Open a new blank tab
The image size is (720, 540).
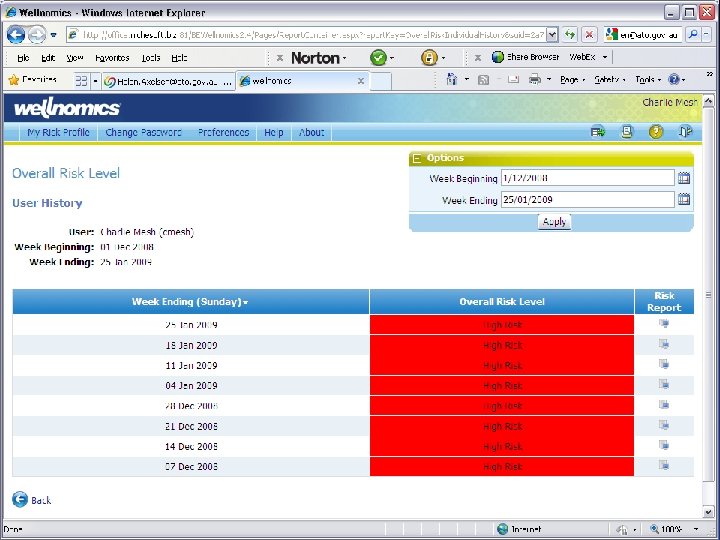pos(381,82)
